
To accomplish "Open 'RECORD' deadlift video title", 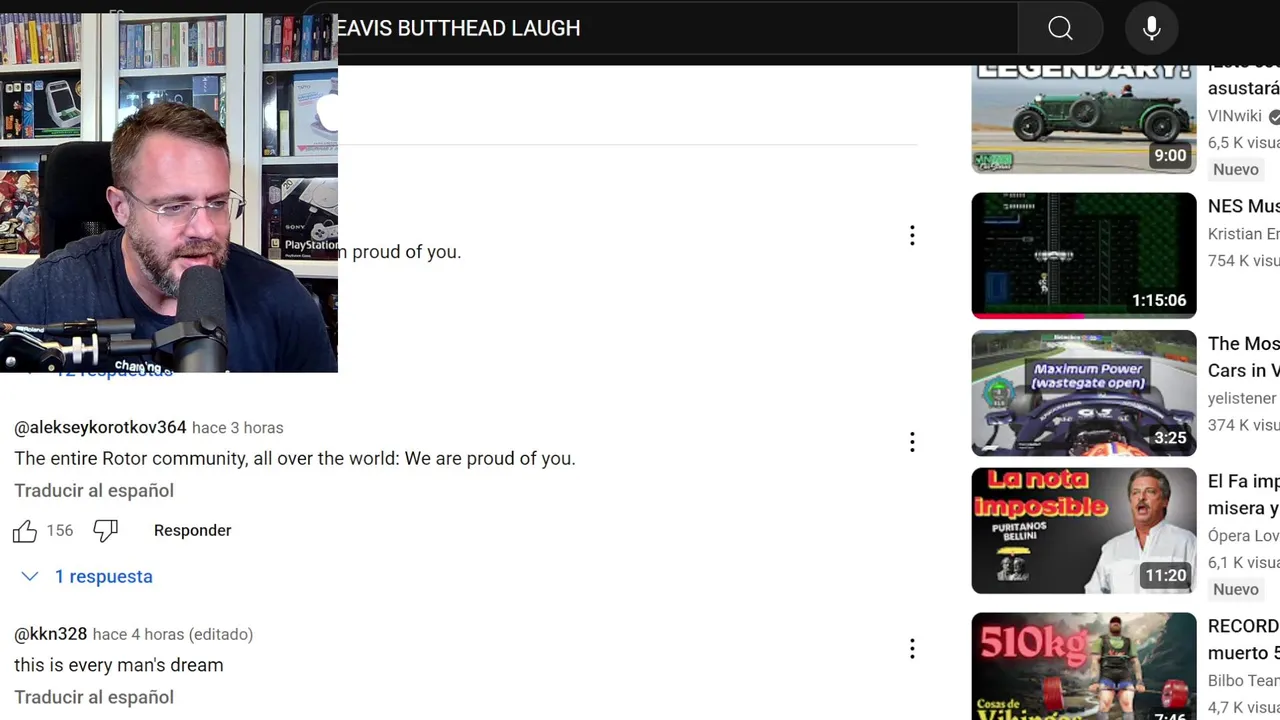I will click(x=1244, y=640).
